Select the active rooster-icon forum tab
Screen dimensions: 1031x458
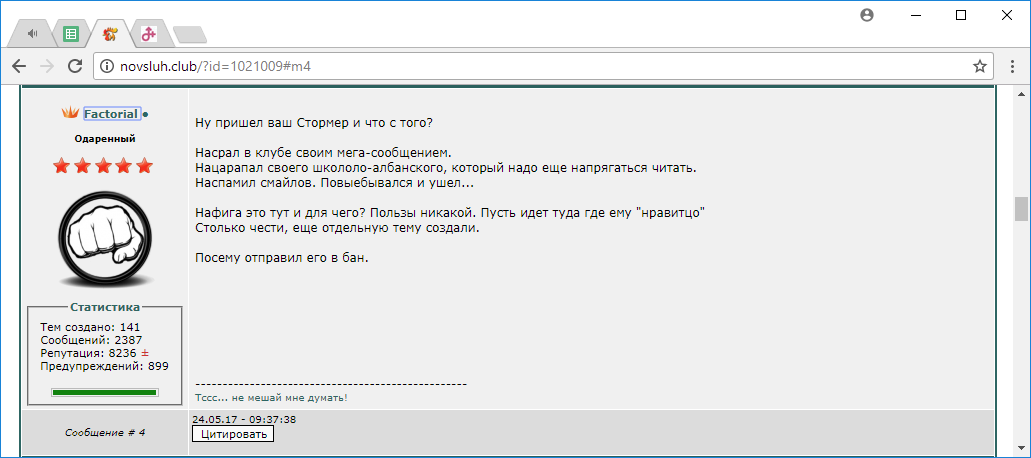click(109, 34)
